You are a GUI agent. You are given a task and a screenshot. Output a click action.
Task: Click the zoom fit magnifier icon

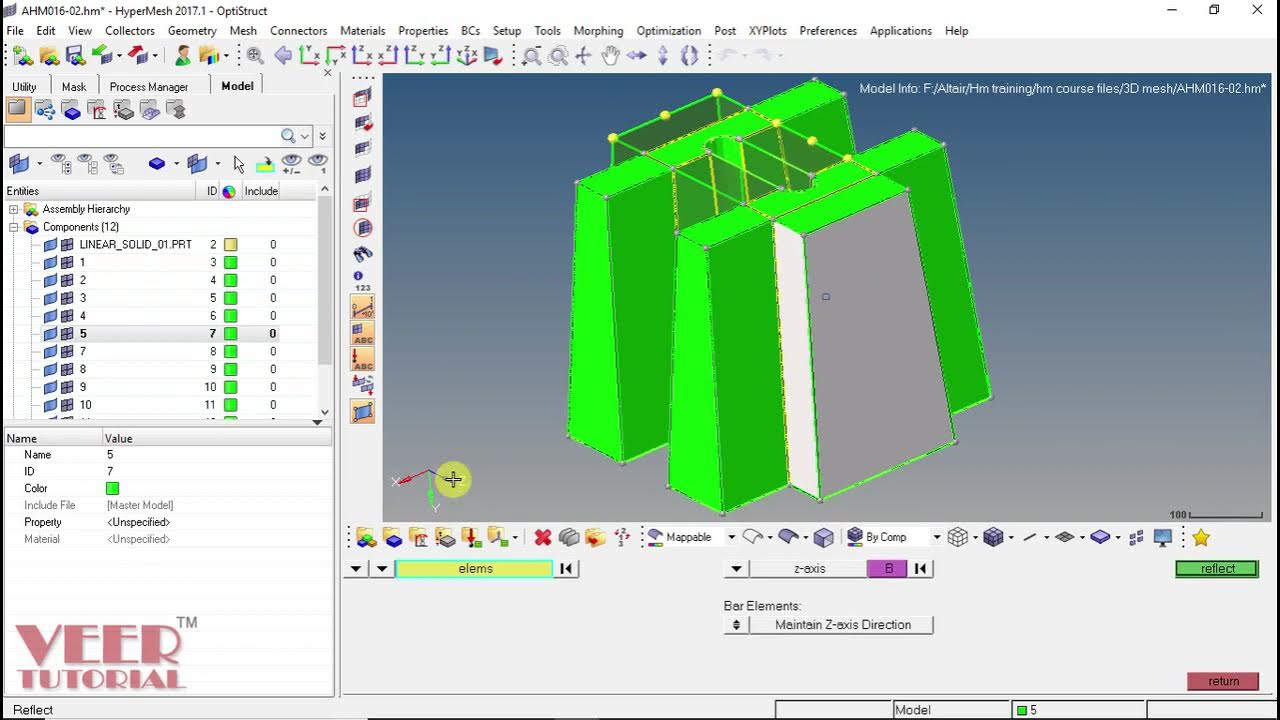point(255,56)
